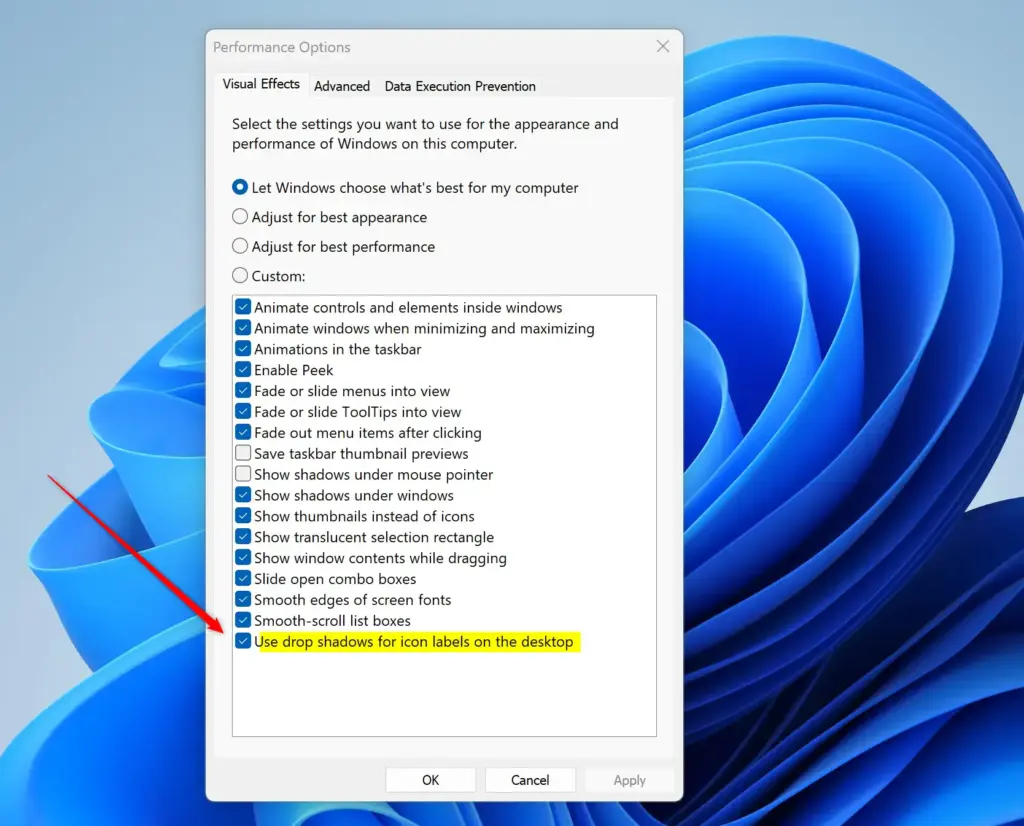Image resolution: width=1024 pixels, height=826 pixels.
Task: Uncheck Show shadows under windows
Action: 243,495
